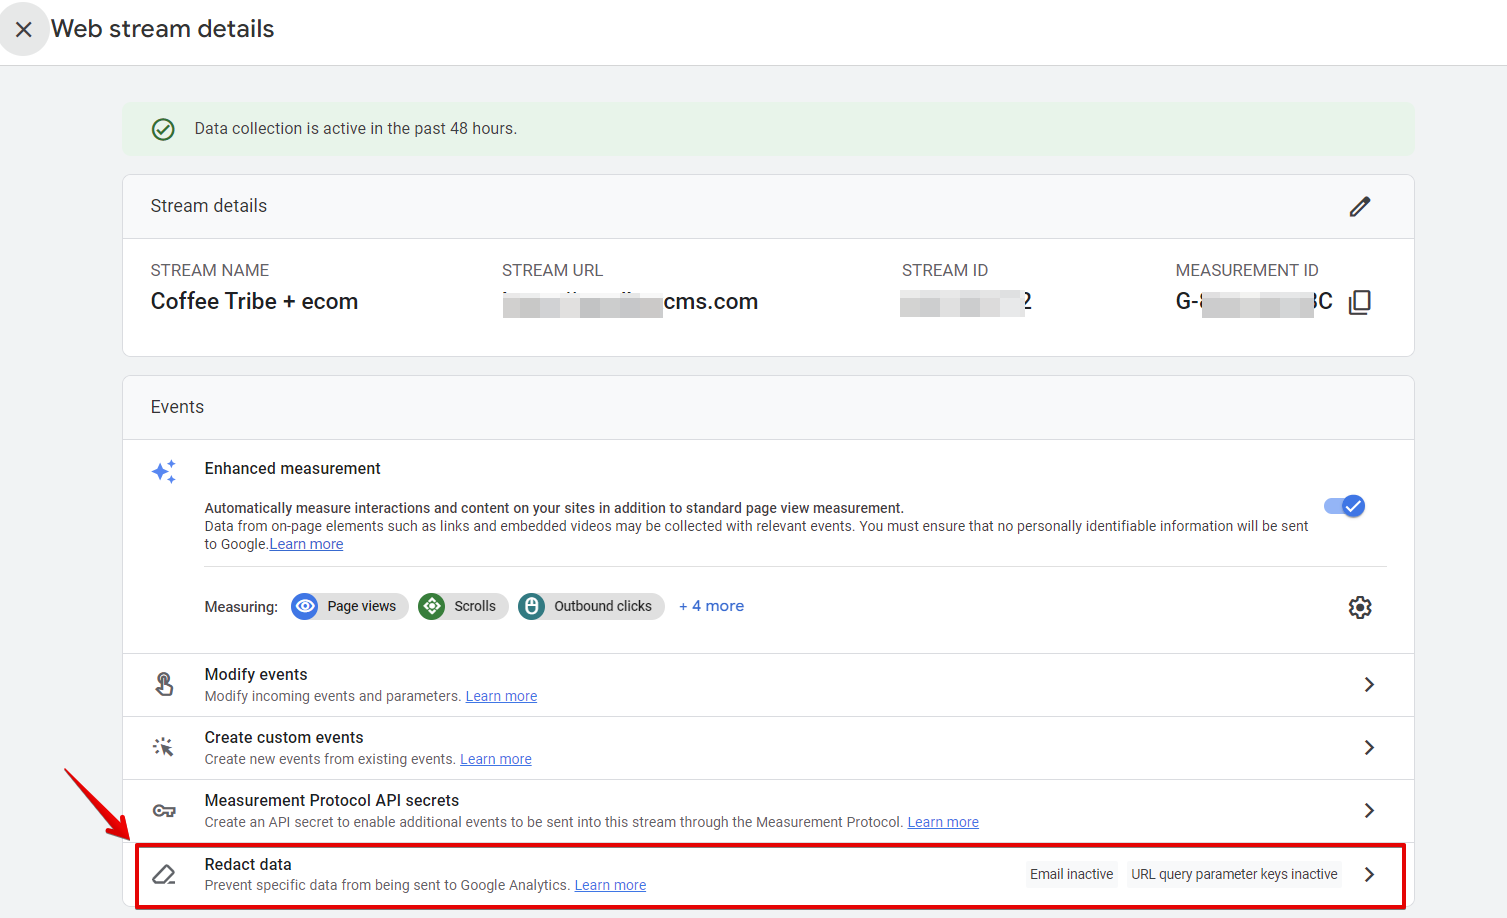1507x918 pixels.
Task: Show 4 more measured events
Action: coord(711,605)
